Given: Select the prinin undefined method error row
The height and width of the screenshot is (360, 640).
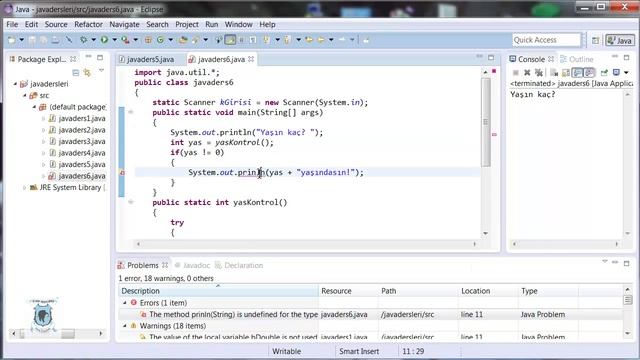Looking at the screenshot, I should coord(370,314).
